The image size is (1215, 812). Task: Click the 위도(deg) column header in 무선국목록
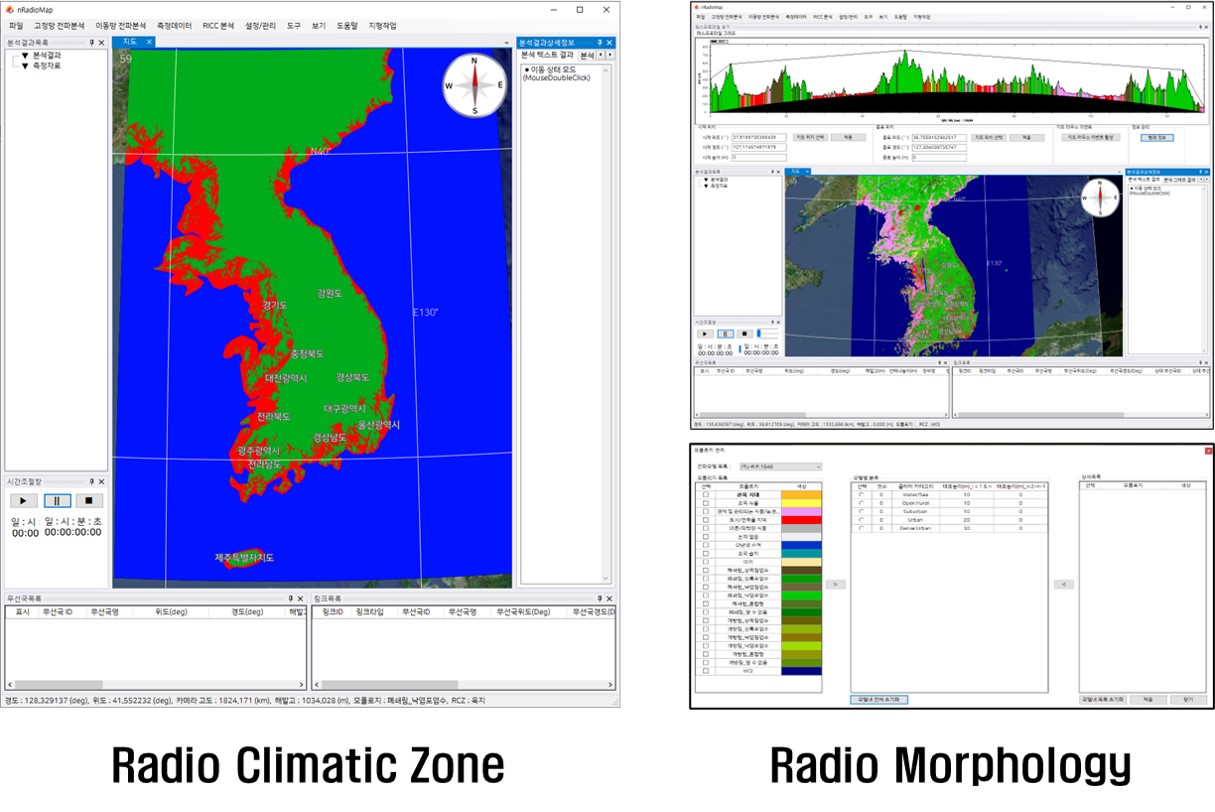pyautogui.click(x=171, y=612)
